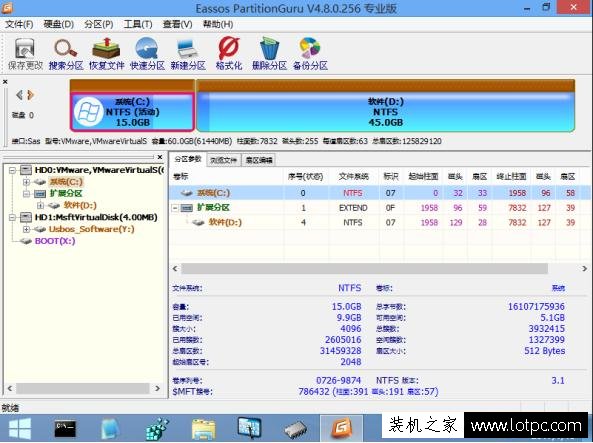Open the 分区(P) menu
593x443 pixels.
point(99,25)
